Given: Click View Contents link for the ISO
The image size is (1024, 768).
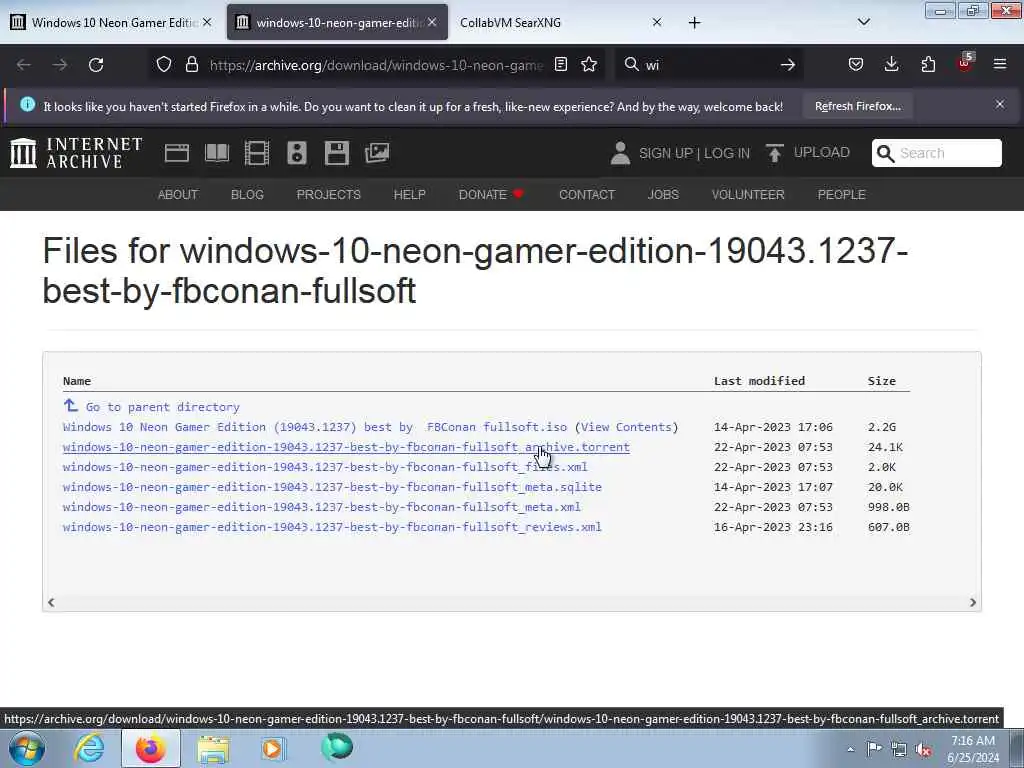Looking at the screenshot, I should point(626,427).
